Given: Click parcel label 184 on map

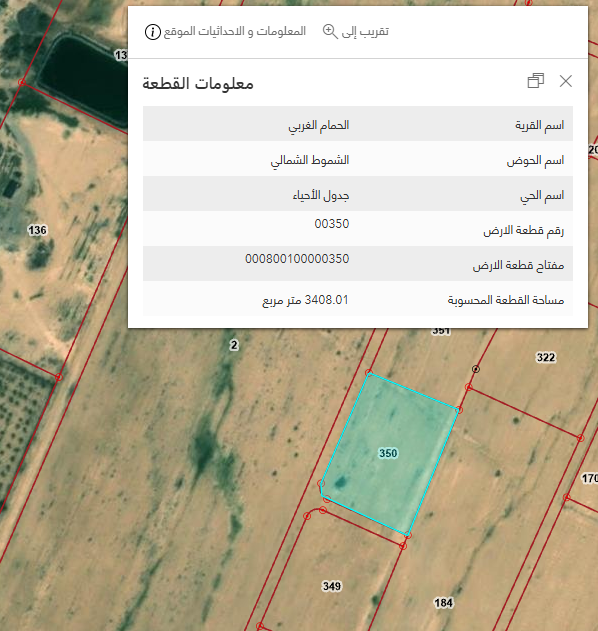Looking at the screenshot, I should [443, 602].
